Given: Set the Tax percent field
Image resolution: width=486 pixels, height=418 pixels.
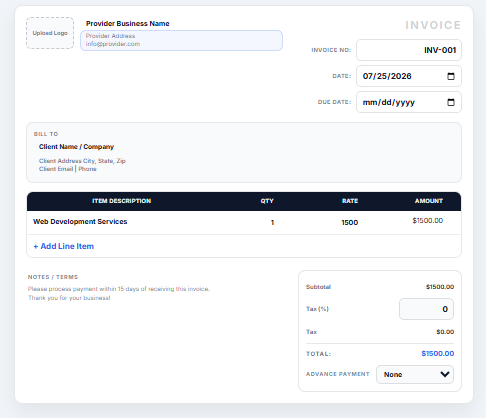Looking at the screenshot, I should click(x=426, y=309).
